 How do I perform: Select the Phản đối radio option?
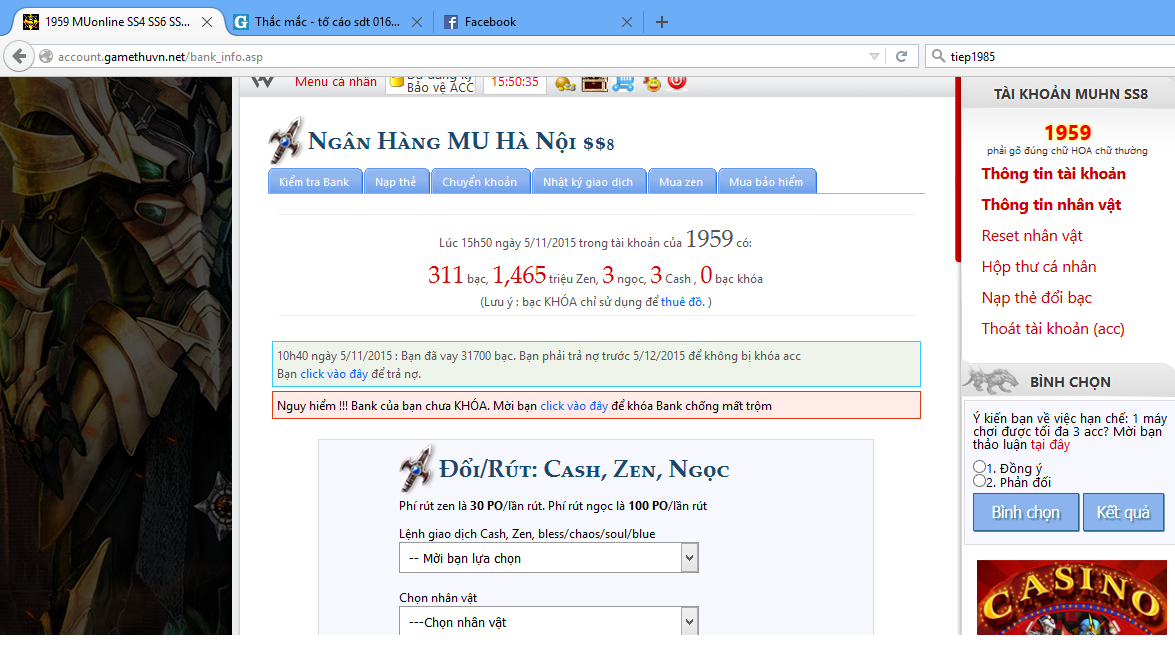click(979, 481)
